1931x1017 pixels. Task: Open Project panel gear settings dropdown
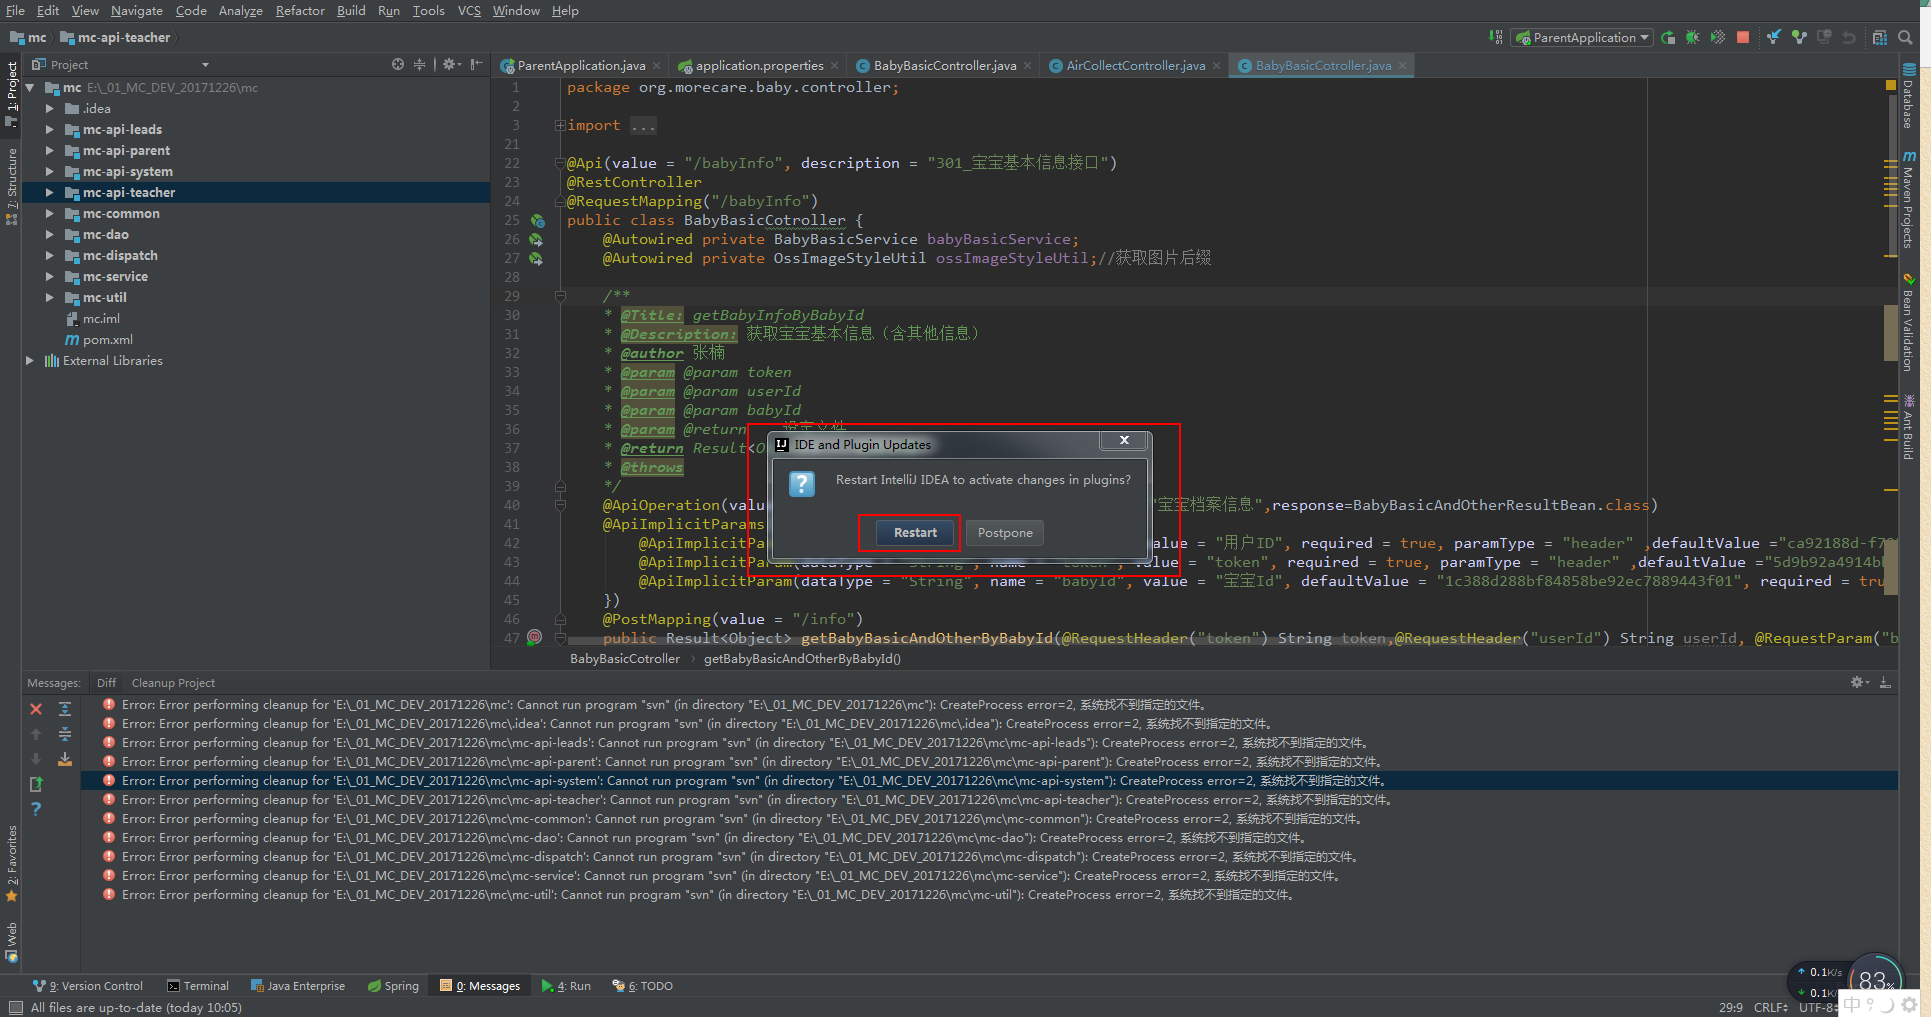(452, 64)
